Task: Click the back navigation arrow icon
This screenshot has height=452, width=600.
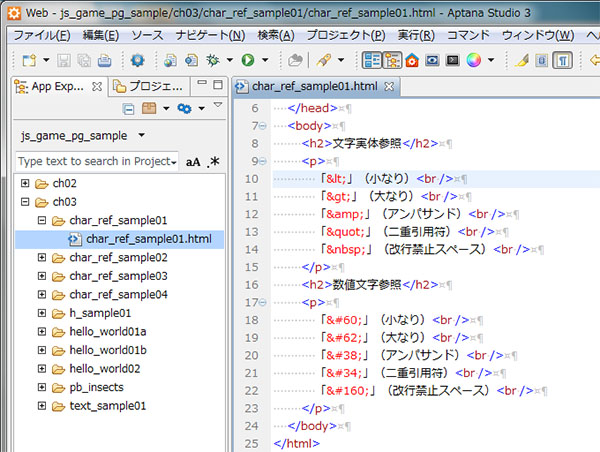Action: [x=595, y=60]
